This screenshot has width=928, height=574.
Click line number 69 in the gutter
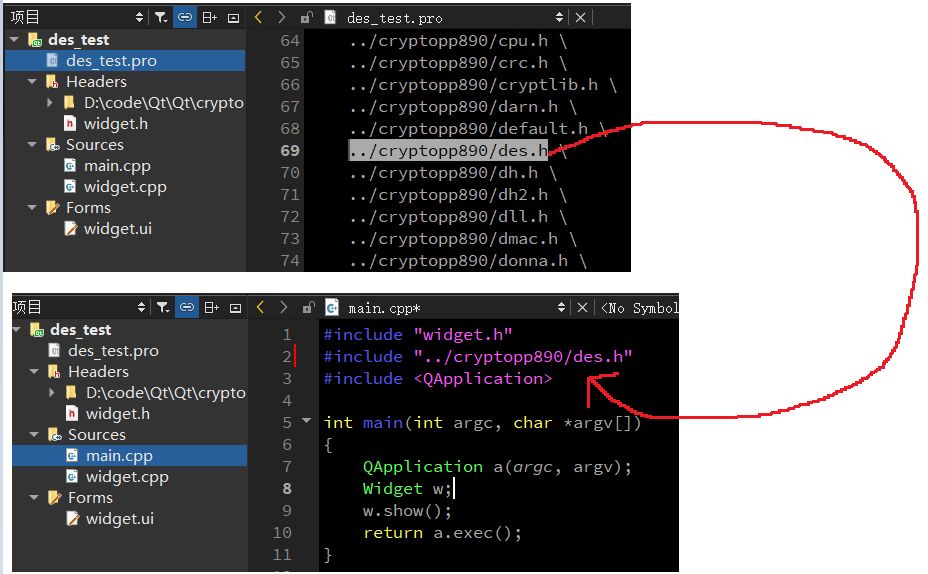tap(289, 151)
